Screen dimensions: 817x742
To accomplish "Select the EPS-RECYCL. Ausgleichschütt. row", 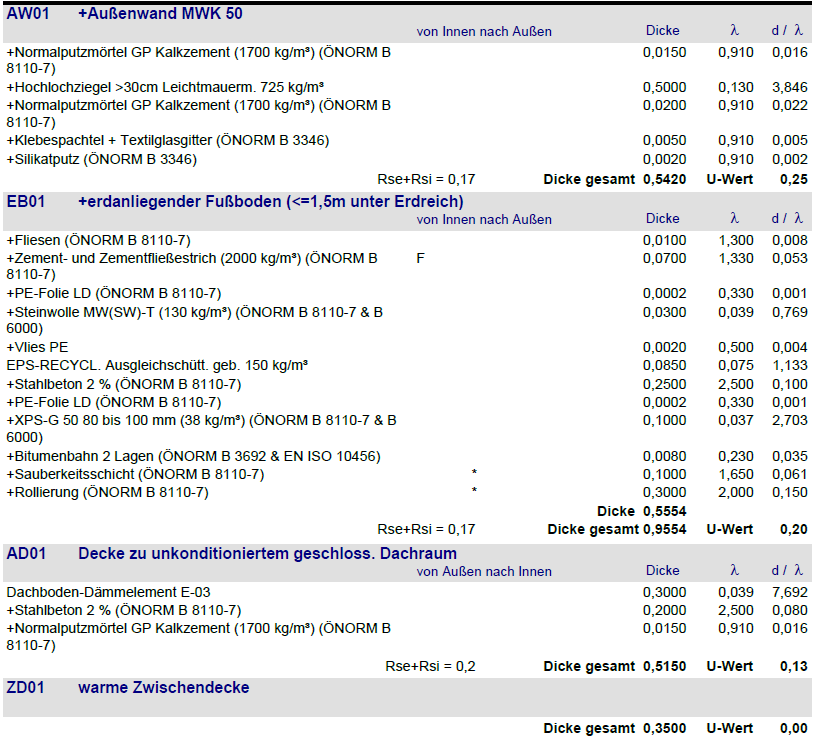I will coord(157,366).
